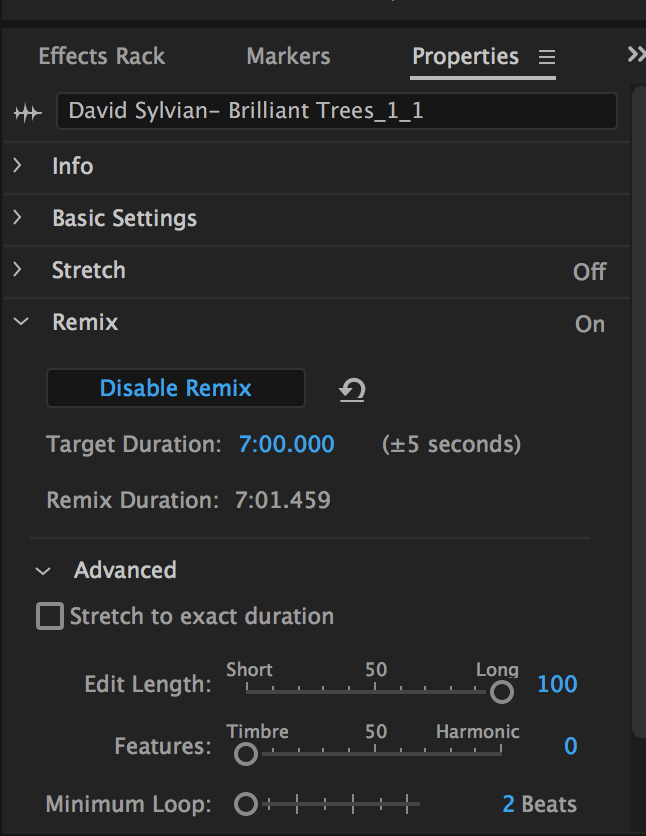Open the Properties panel menu icon
This screenshot has width=646, height=836.
click(546, 57)
